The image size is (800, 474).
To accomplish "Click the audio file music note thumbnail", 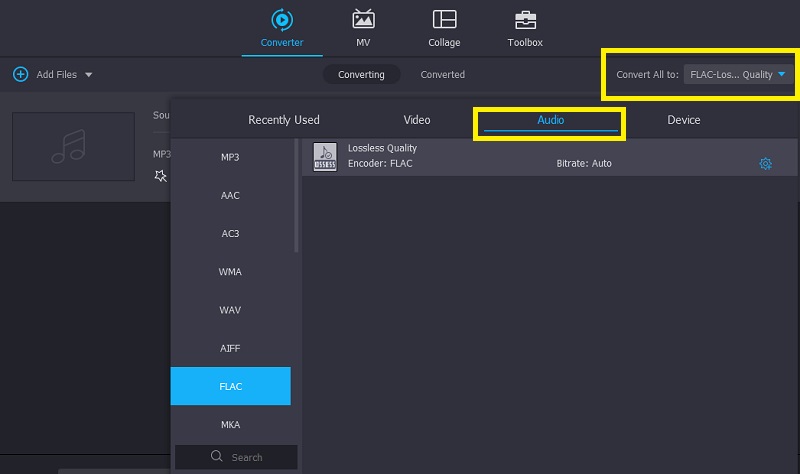I will coord(73,146).
